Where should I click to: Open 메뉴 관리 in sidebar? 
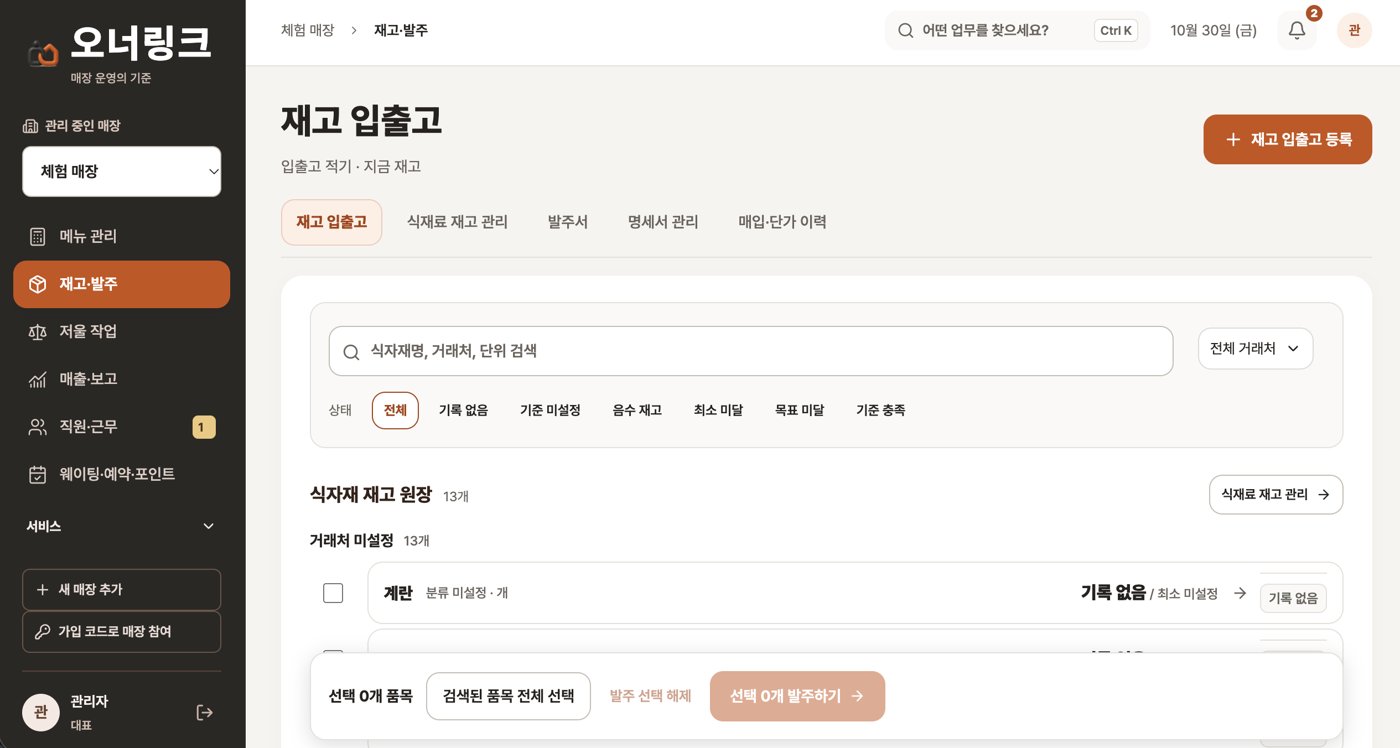coord(121,237)
